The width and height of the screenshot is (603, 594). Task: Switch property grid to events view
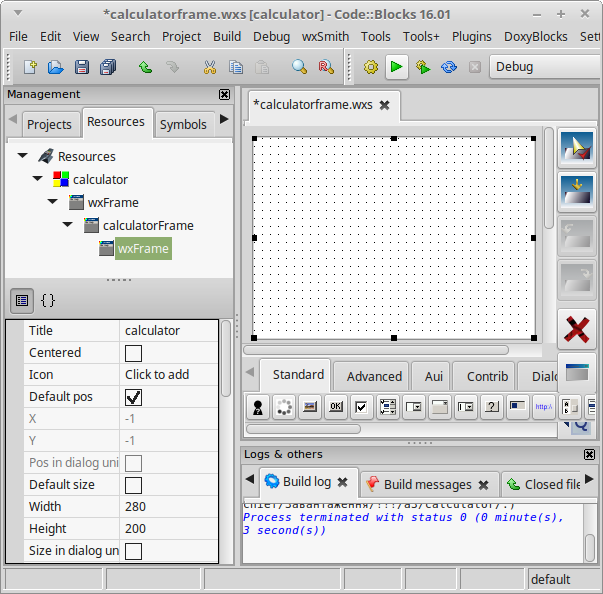tap(48, 301)
